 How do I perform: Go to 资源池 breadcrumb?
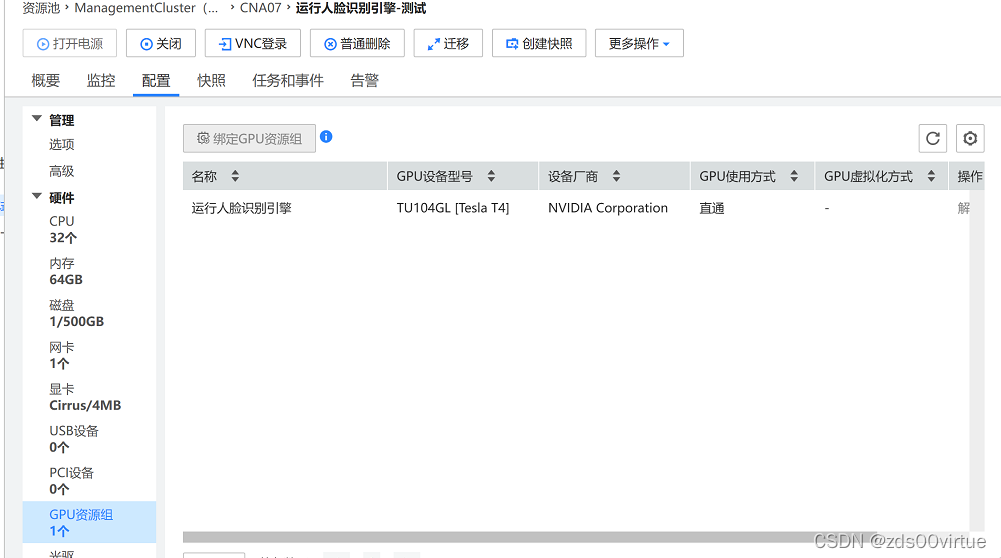[41, 8]
